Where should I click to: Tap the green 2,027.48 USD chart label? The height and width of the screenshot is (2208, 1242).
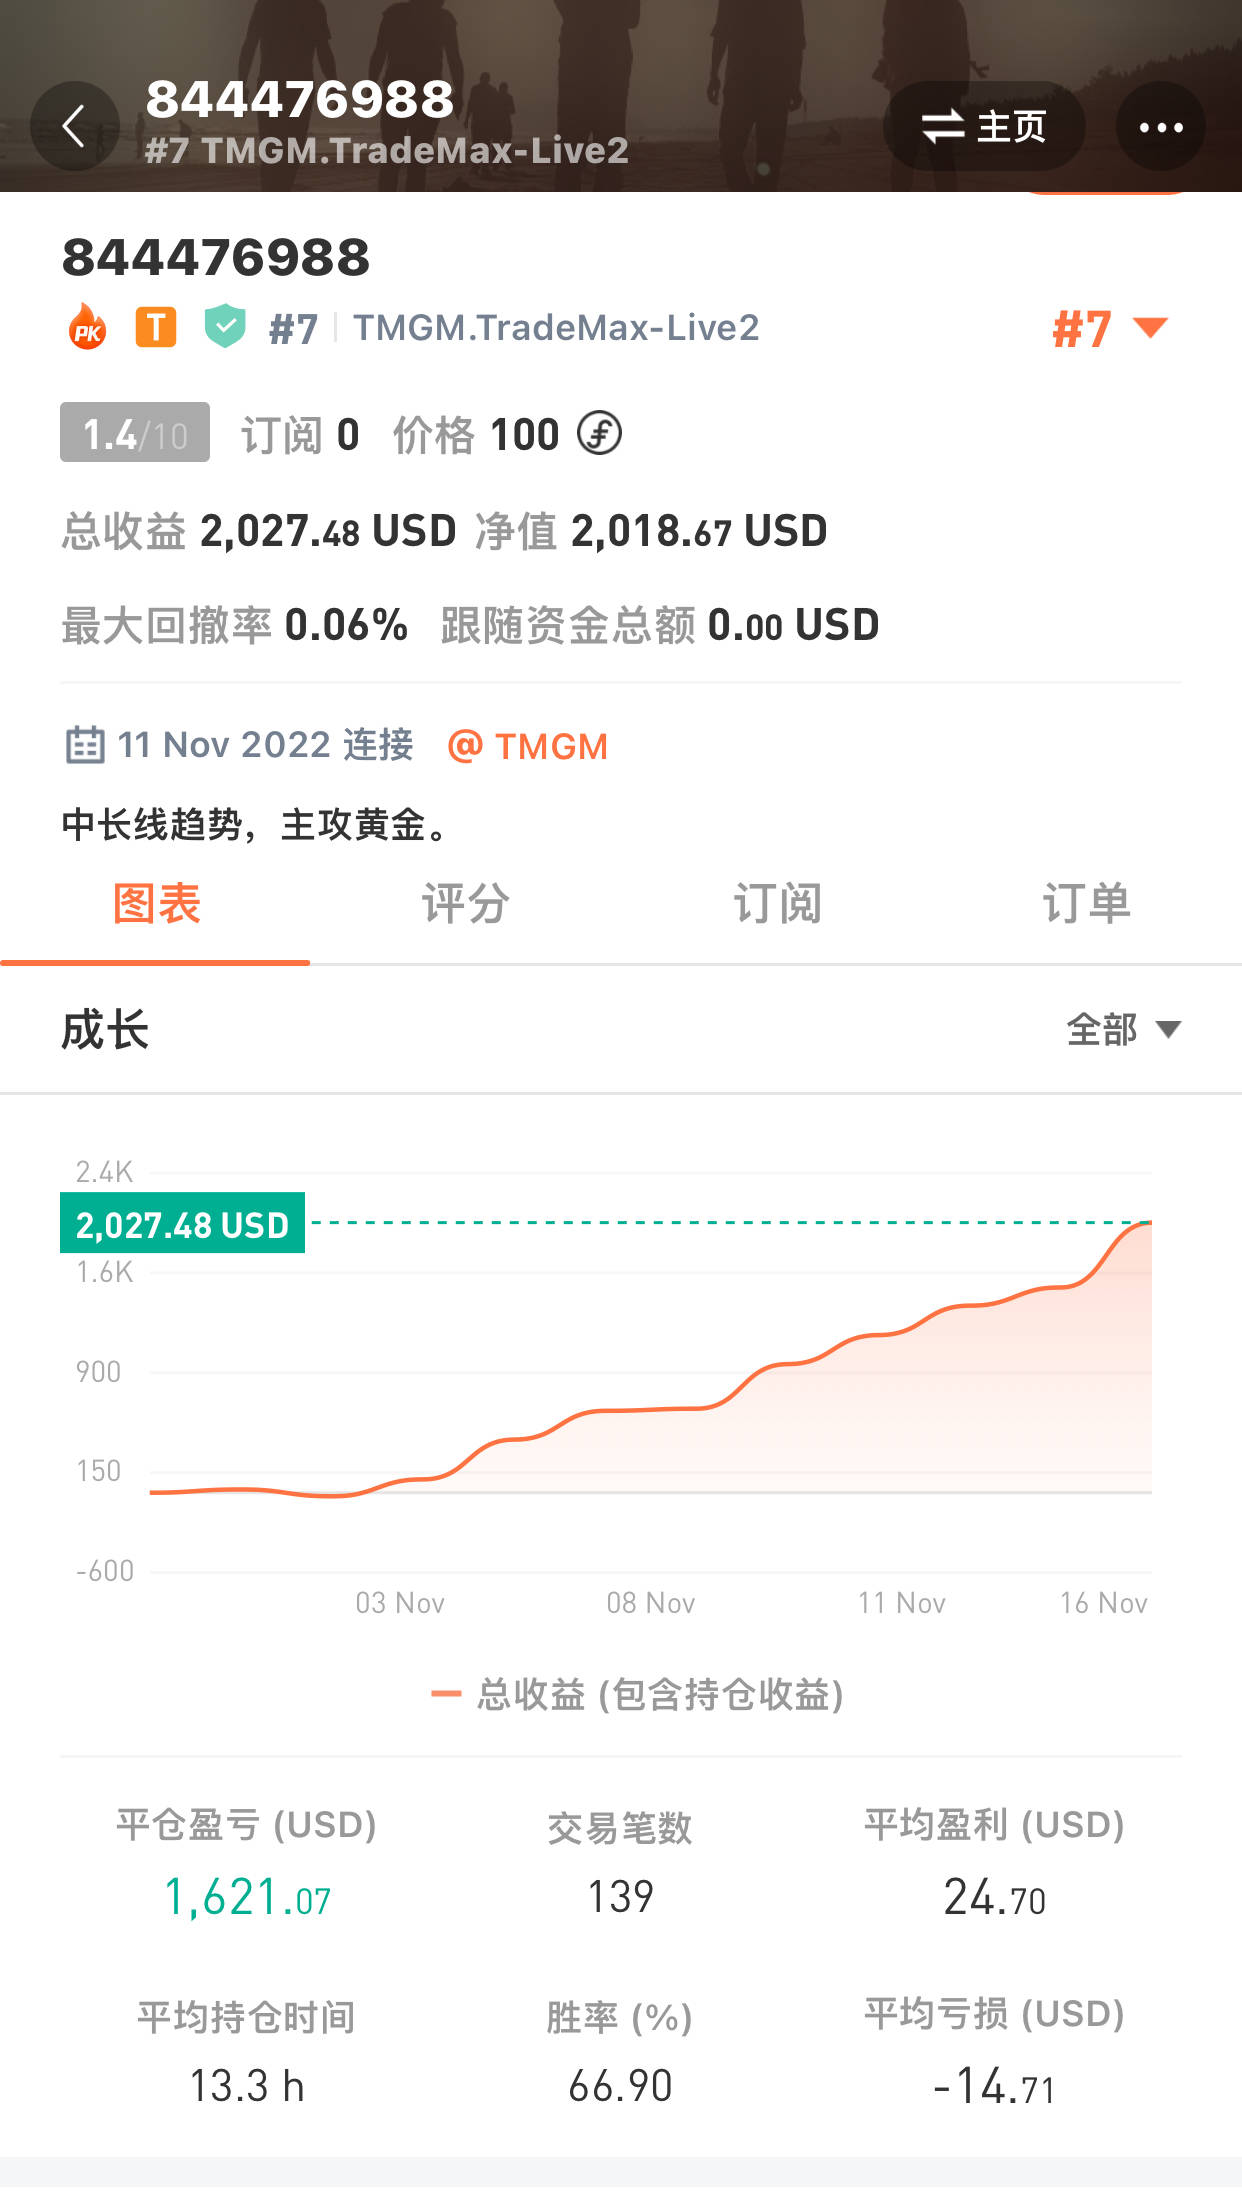(x=182, y=1223)
